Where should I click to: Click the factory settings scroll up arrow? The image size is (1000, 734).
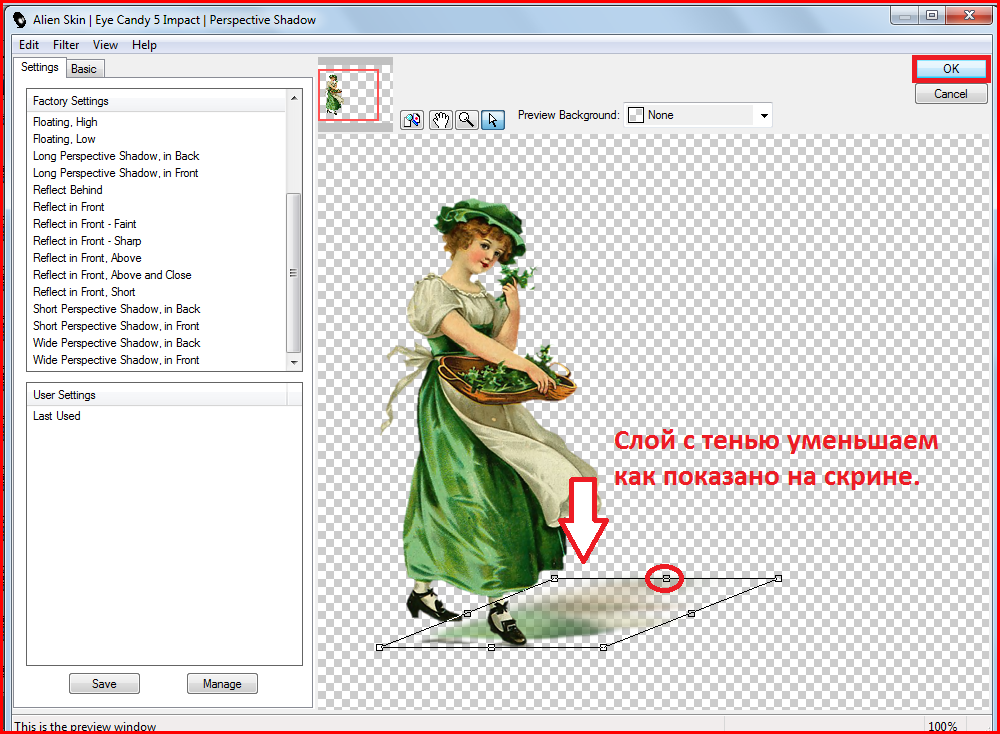(x=294, y=98)
